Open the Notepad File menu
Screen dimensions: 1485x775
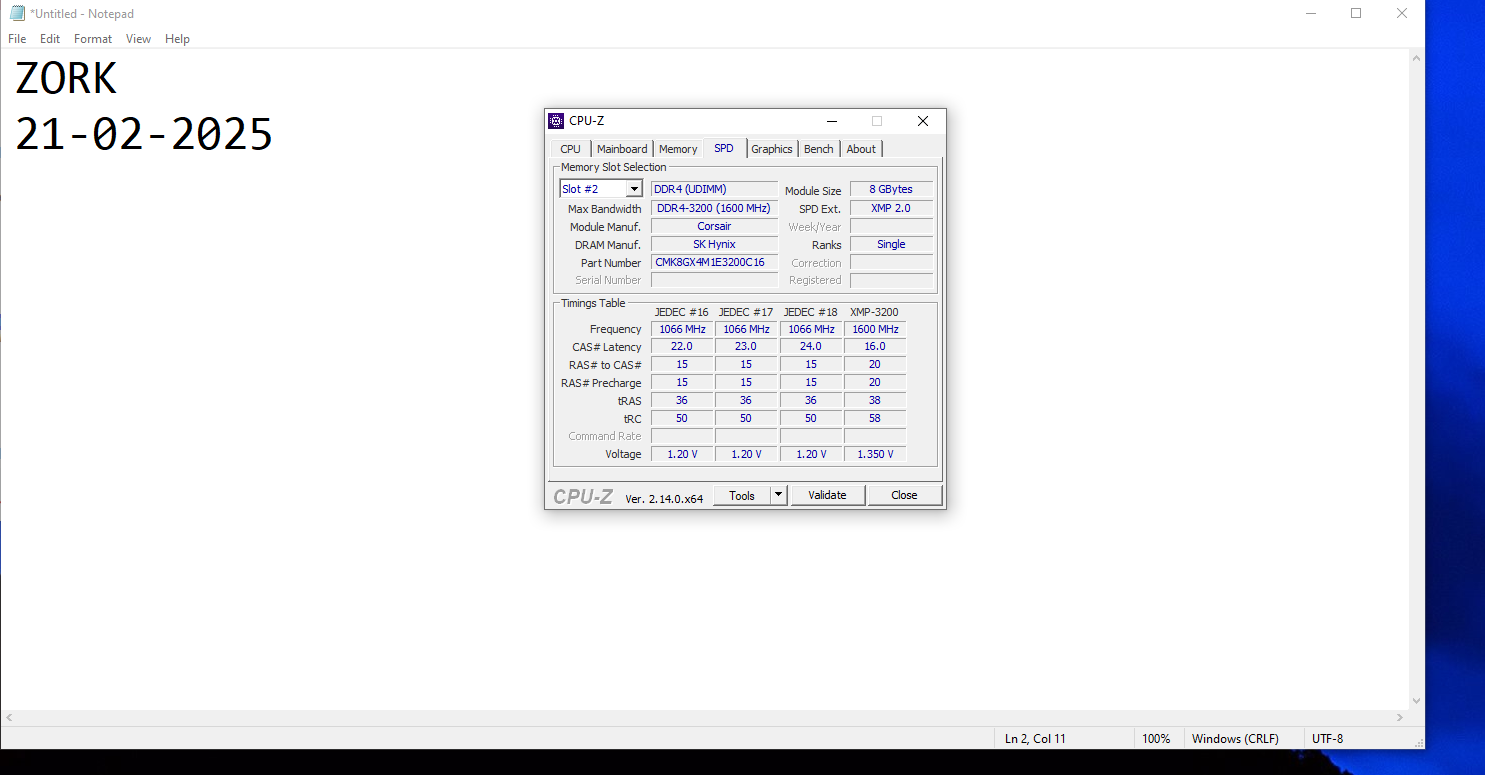click(17, 39)
